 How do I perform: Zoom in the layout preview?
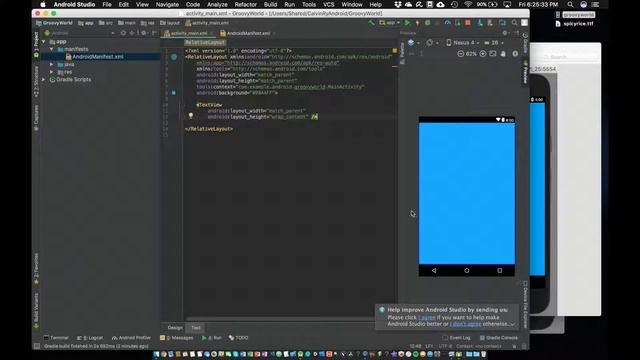[x=483, y=53]
